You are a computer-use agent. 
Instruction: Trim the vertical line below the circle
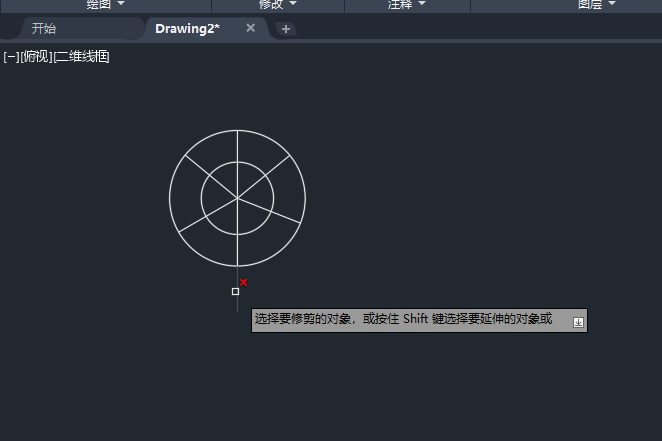point(237,291)
